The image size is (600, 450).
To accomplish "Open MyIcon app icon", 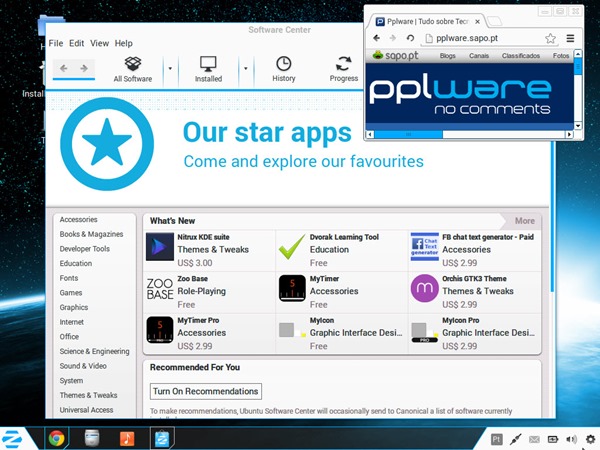I will (x=292, y=330).
